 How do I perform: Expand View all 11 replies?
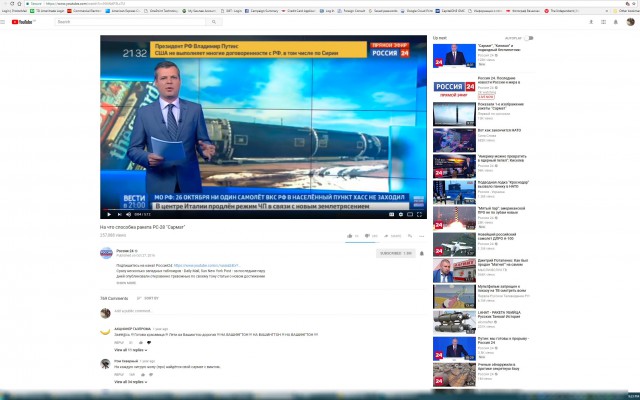point(131,350)
